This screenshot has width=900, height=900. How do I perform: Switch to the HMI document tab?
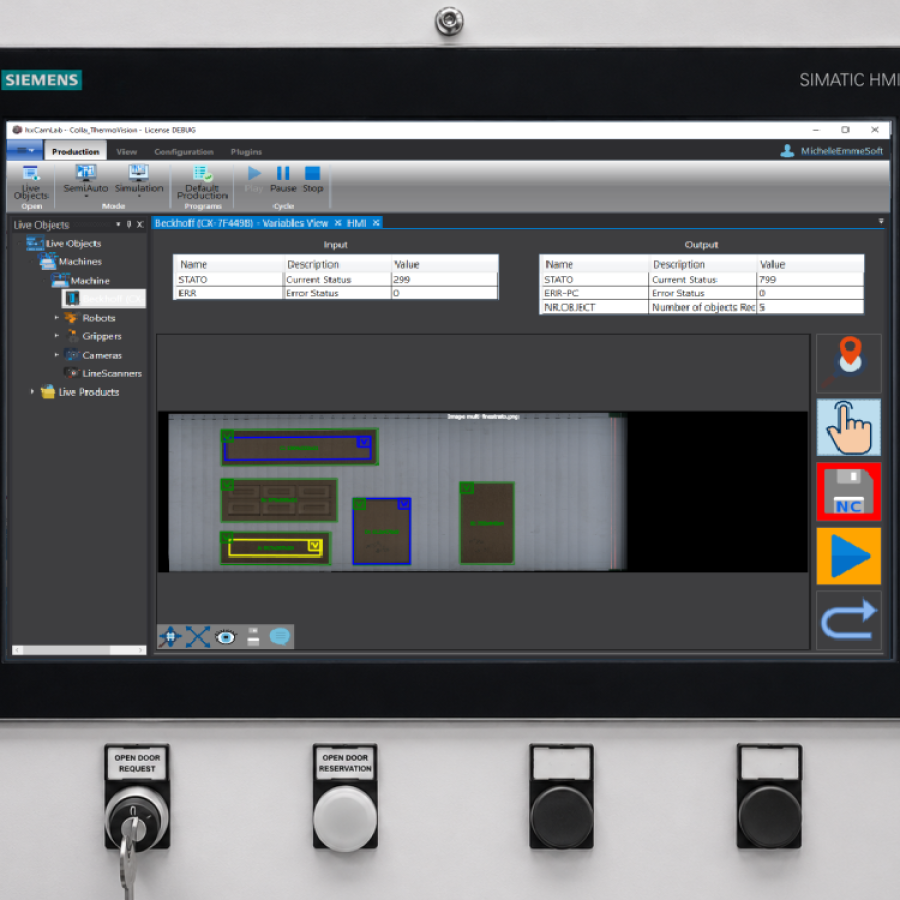pos(356,223)
